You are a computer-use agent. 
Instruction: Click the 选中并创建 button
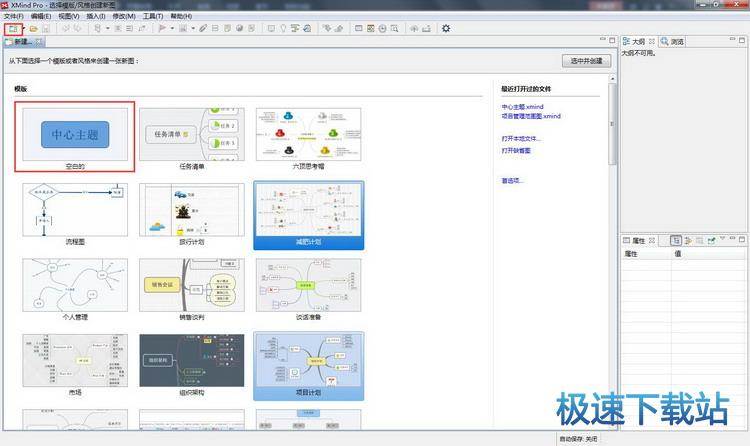[x=586, y=61]
